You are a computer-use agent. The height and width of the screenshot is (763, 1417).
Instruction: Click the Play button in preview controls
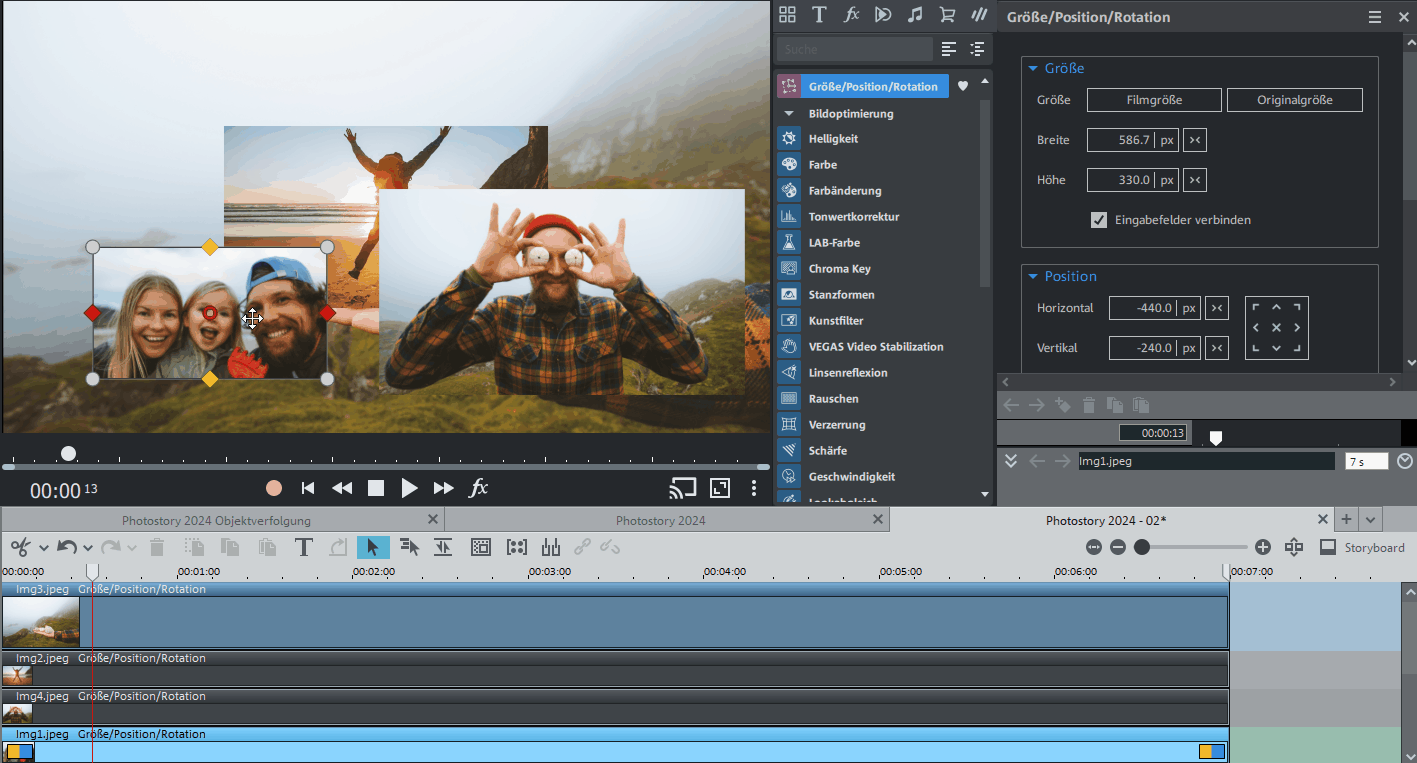(409, 488)
